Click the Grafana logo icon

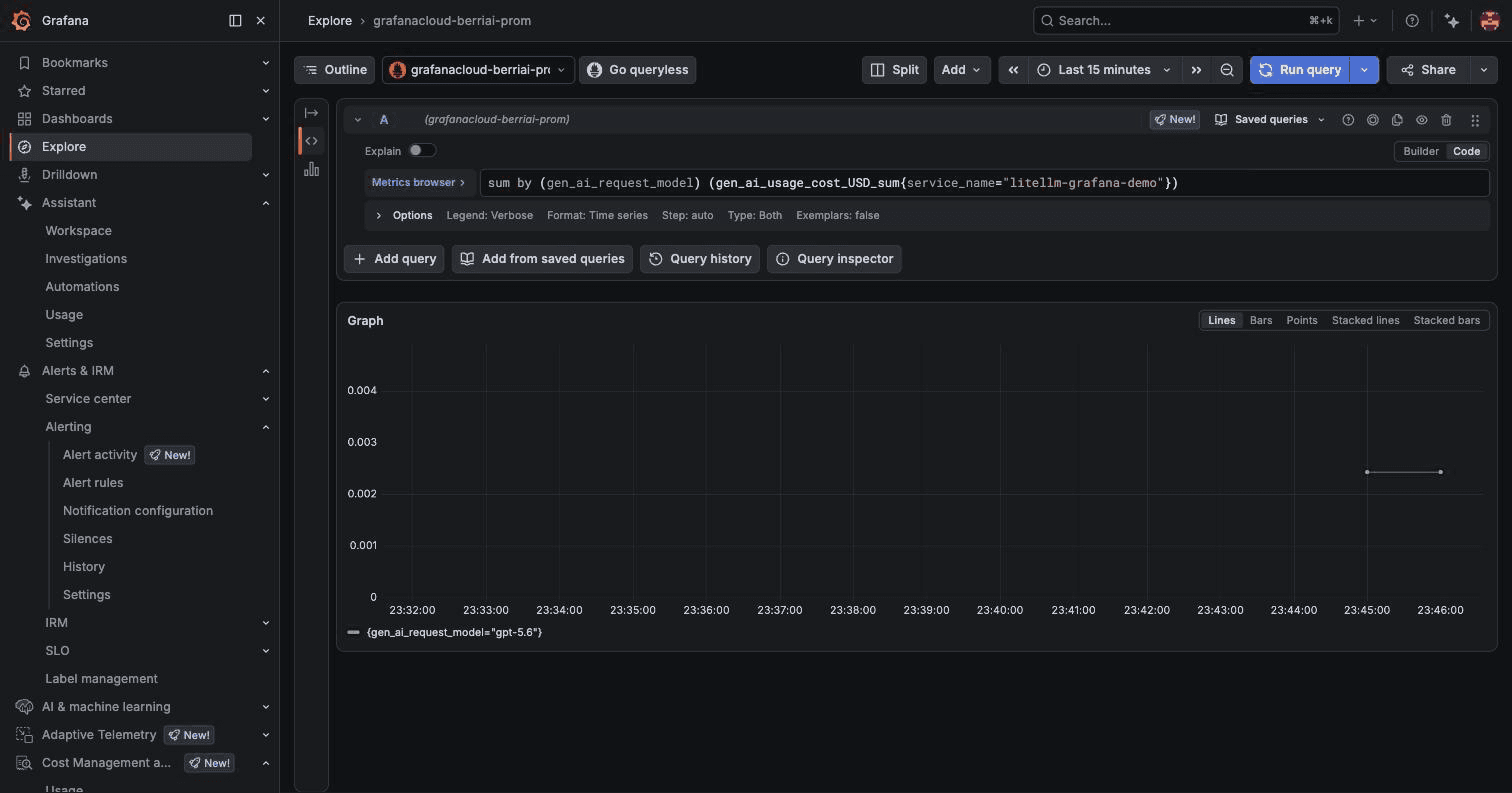point(21,20)
